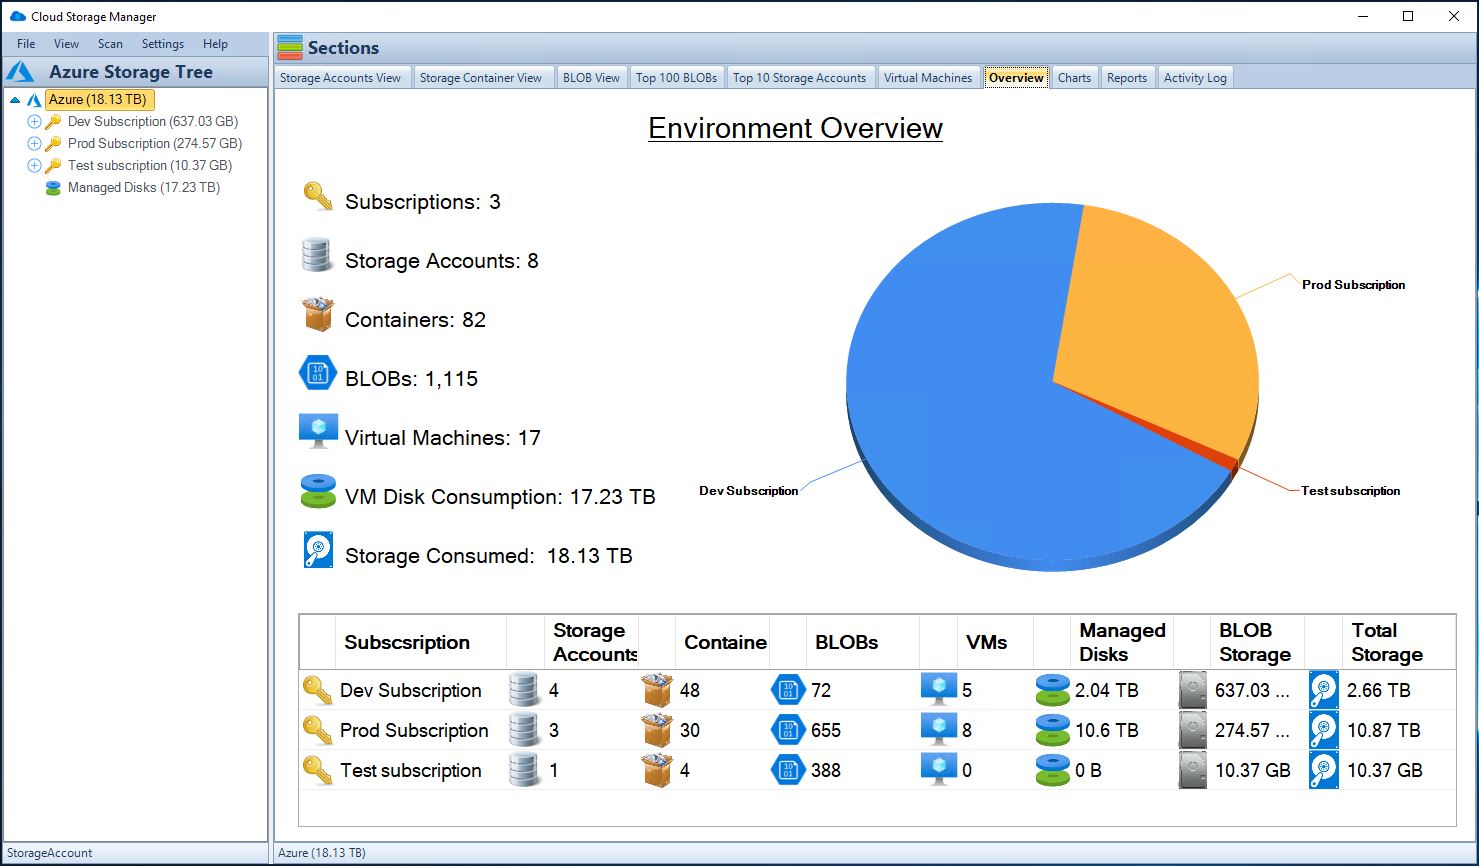Click the 'StorageAccount' status bar text
Image resolution: width=1479 pixels, height=866 pixels.
(x=50, y=853)
